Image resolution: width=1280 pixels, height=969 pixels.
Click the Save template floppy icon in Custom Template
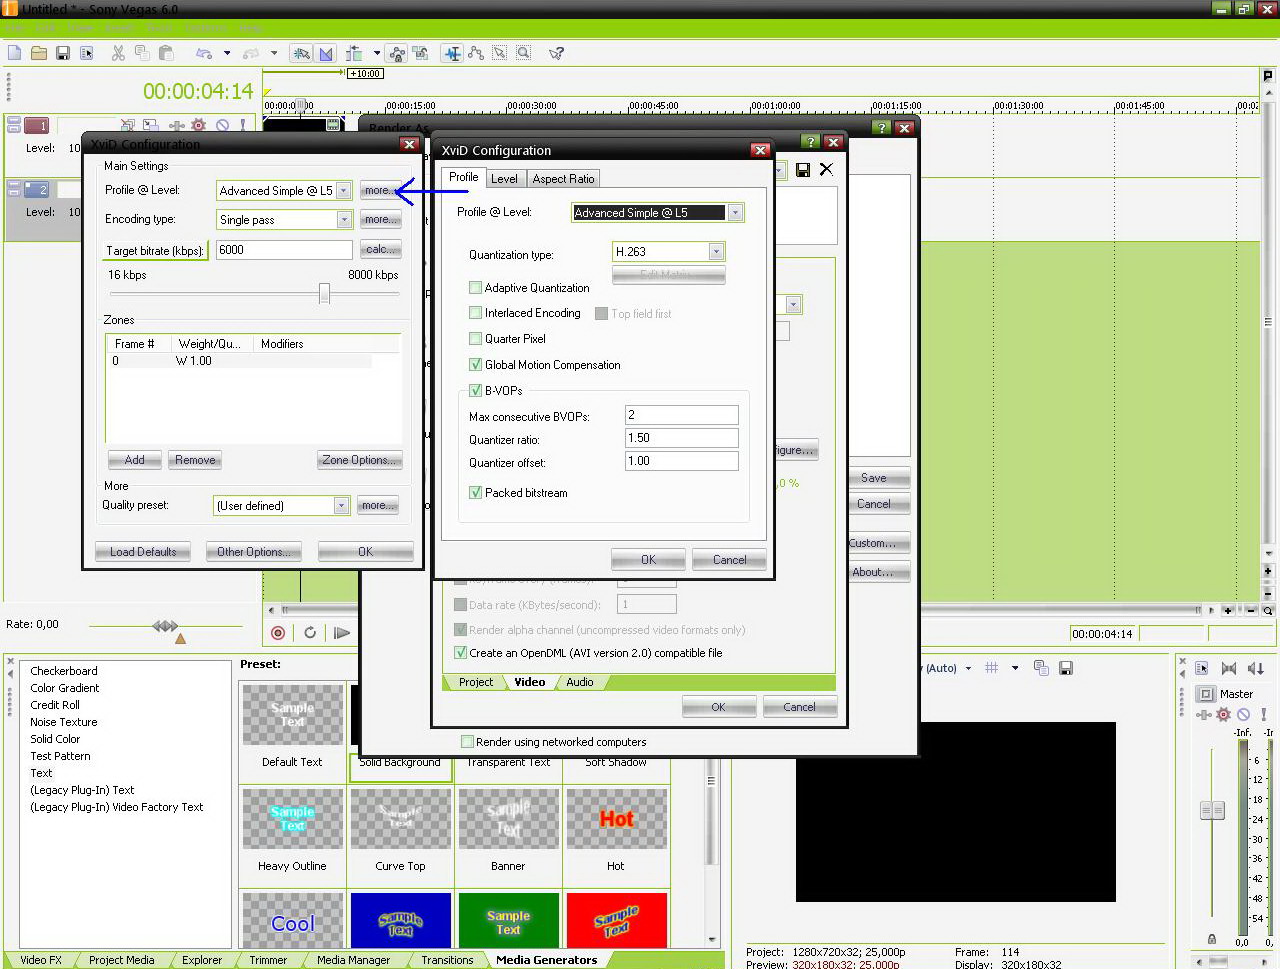[x=803, y=170]
